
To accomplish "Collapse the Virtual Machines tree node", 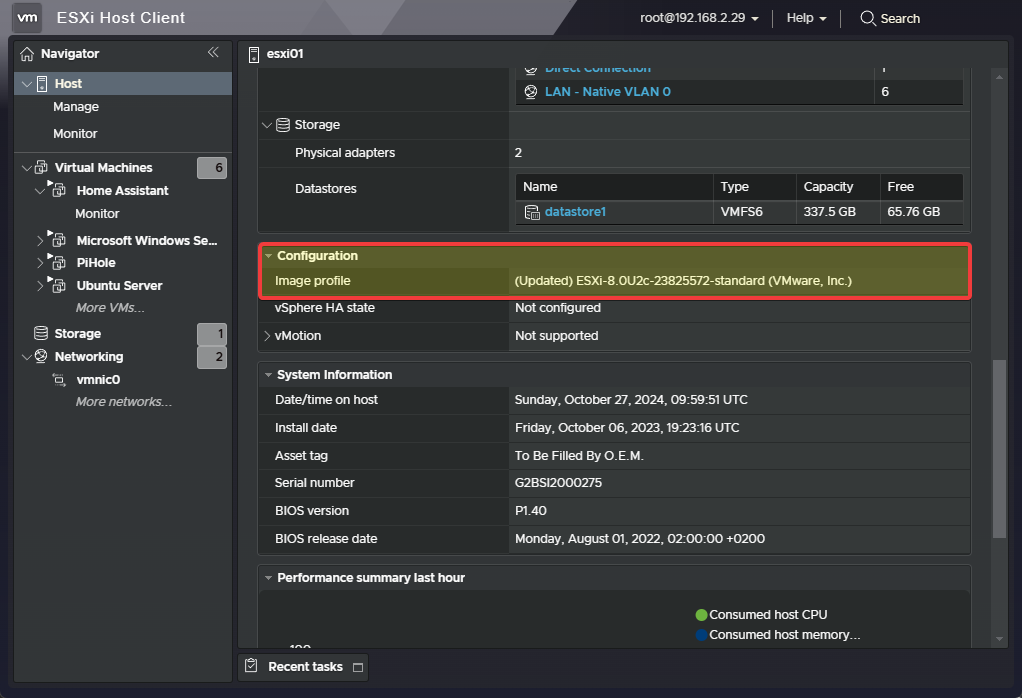I will 27,167.
